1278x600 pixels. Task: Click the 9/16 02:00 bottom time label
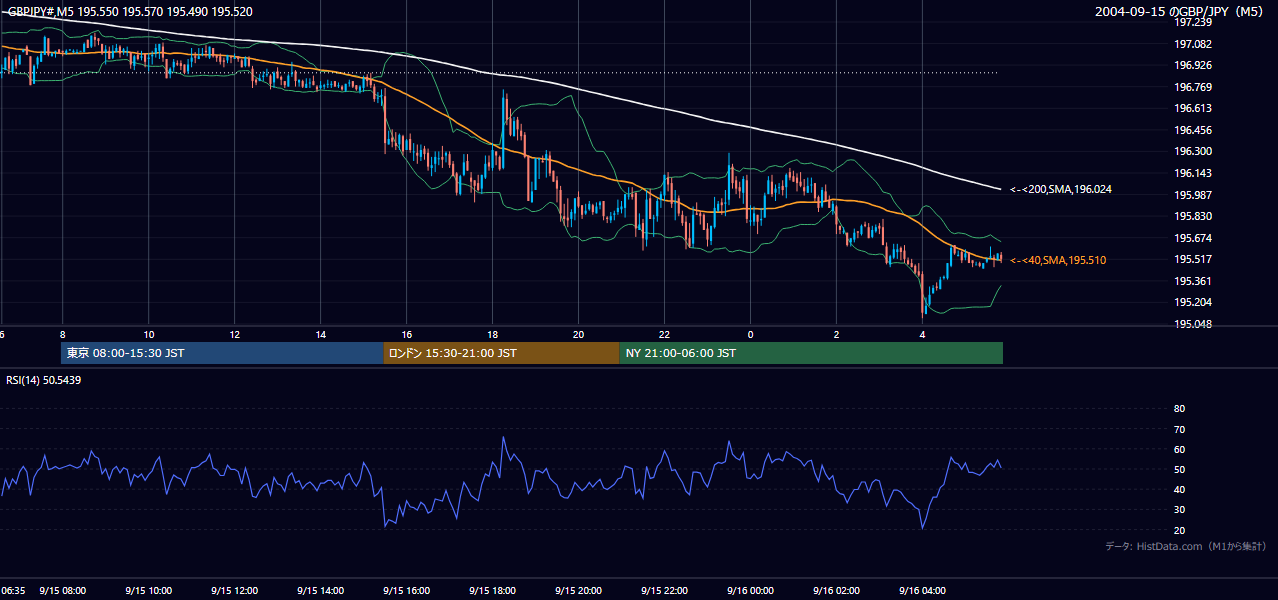[x=836, y=590]
